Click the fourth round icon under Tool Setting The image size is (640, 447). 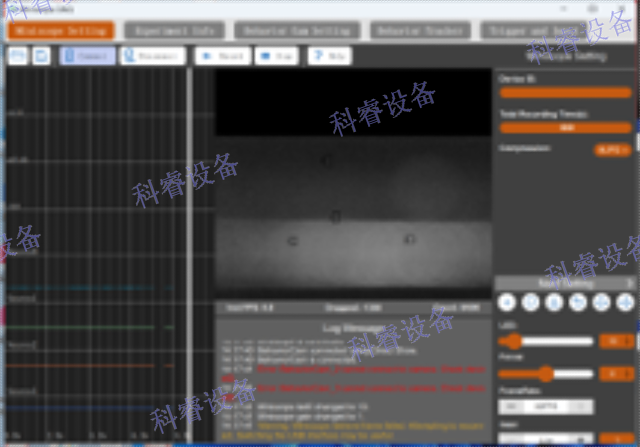tap(579, 303)
